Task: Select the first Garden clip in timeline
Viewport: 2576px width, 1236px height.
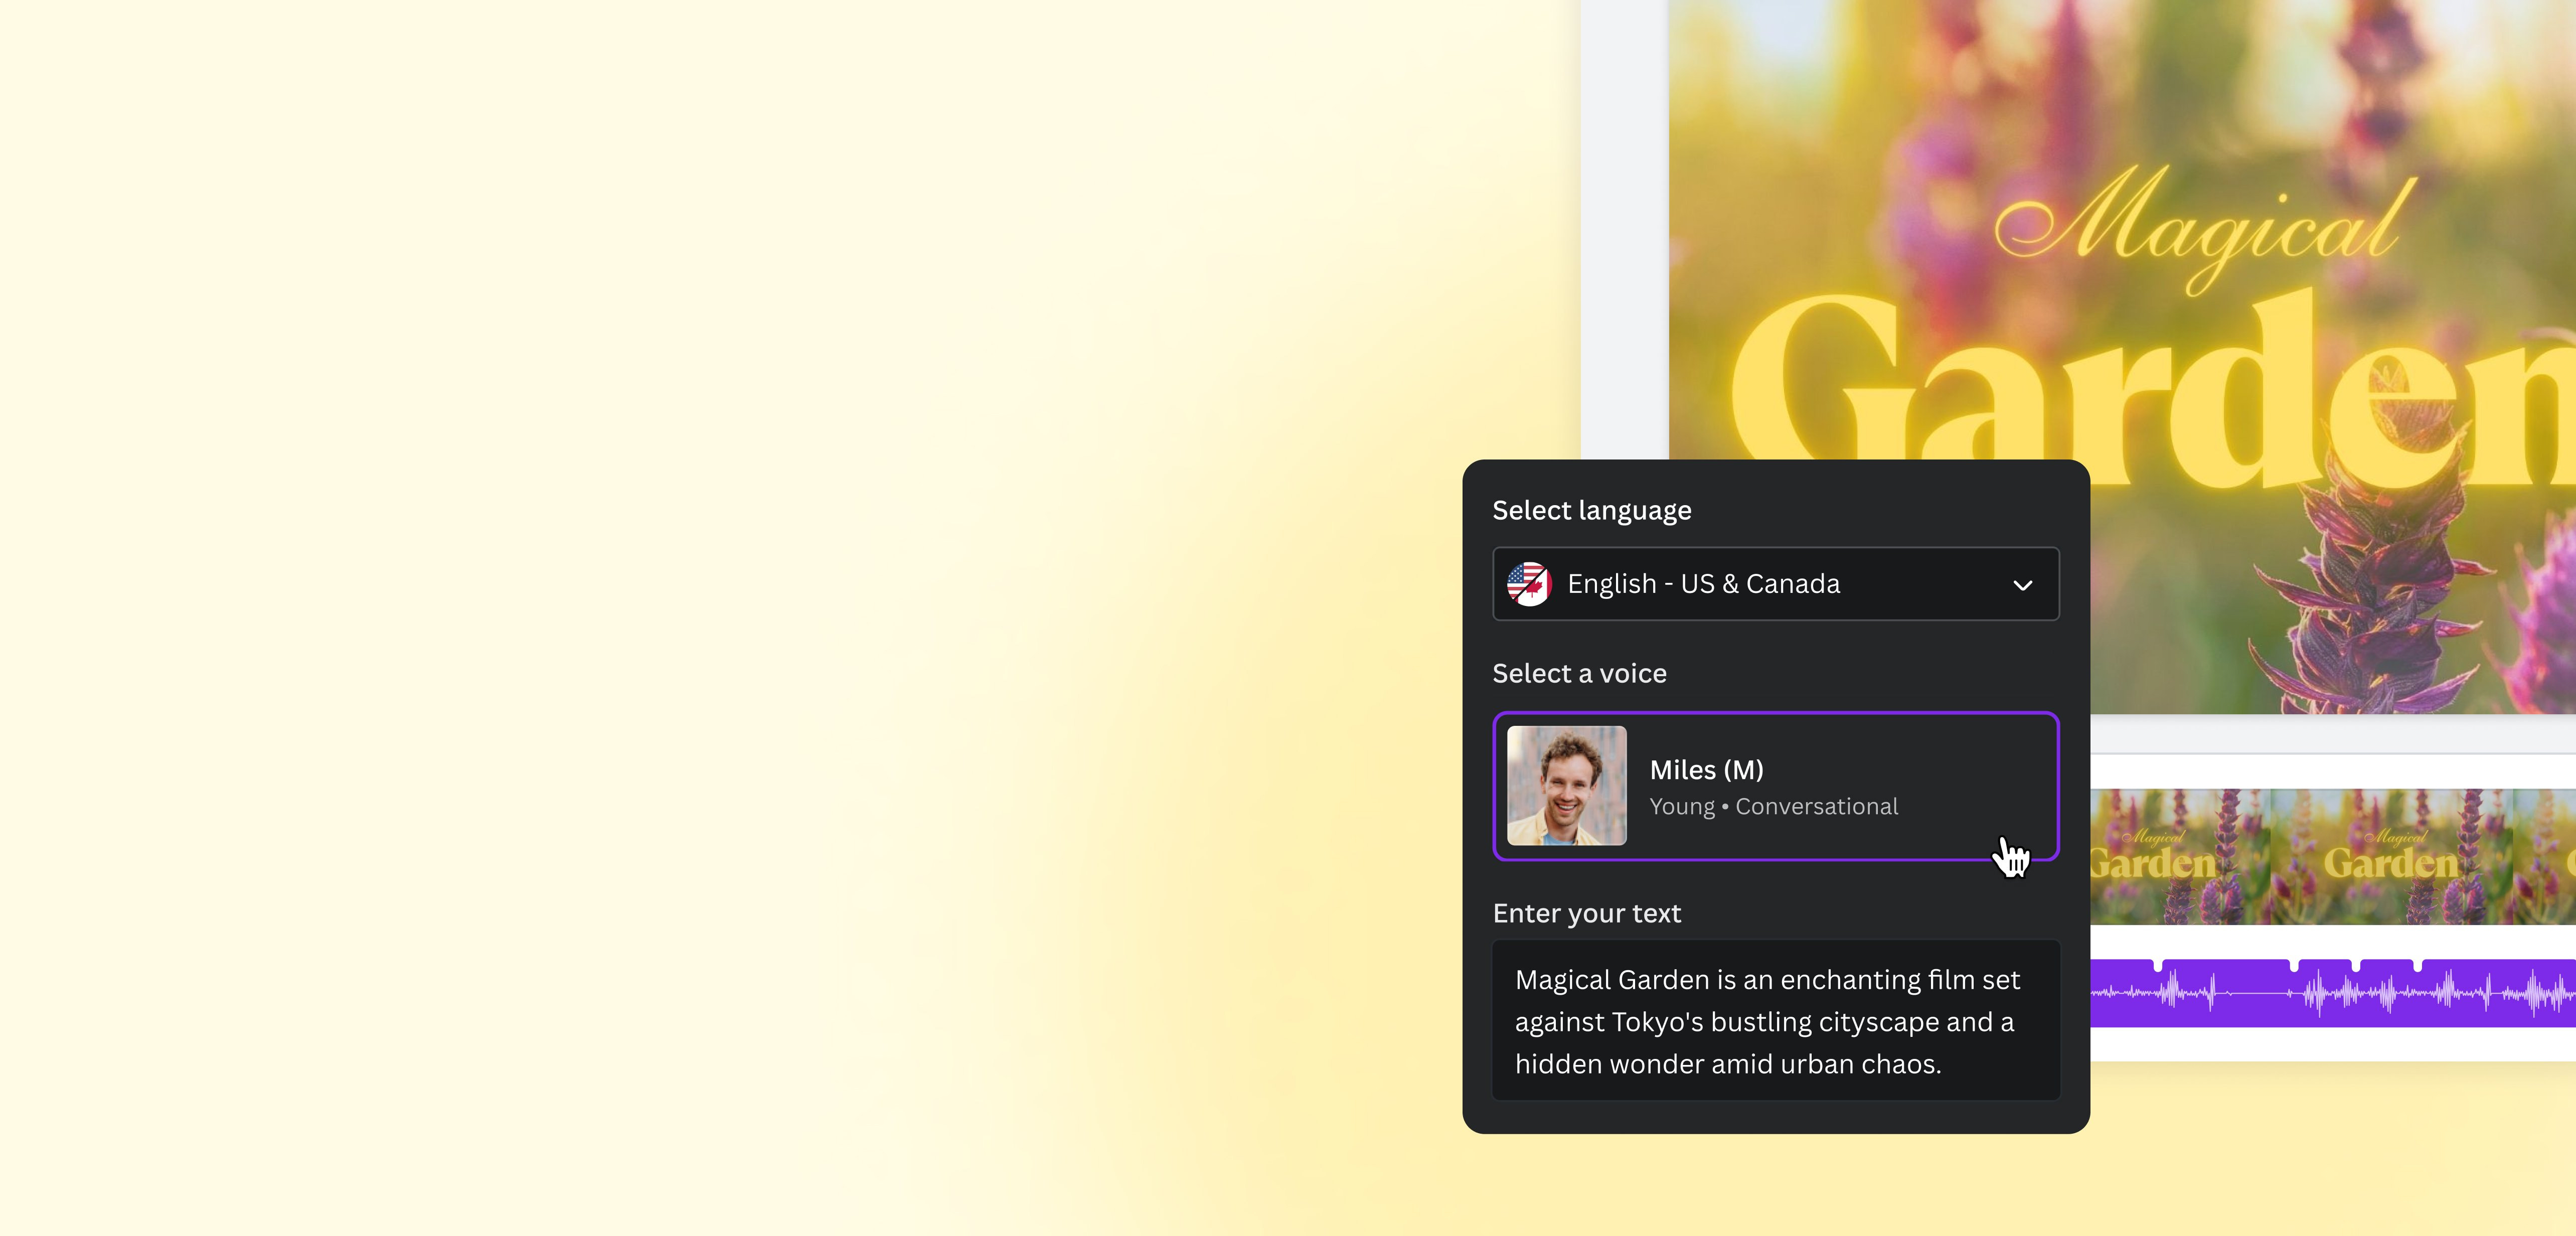Action: tap(2180, 856)
